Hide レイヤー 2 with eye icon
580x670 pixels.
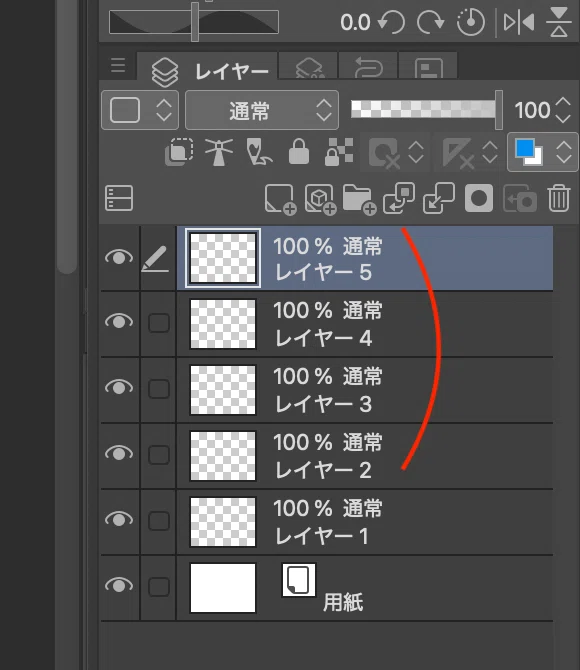point(119,453)
